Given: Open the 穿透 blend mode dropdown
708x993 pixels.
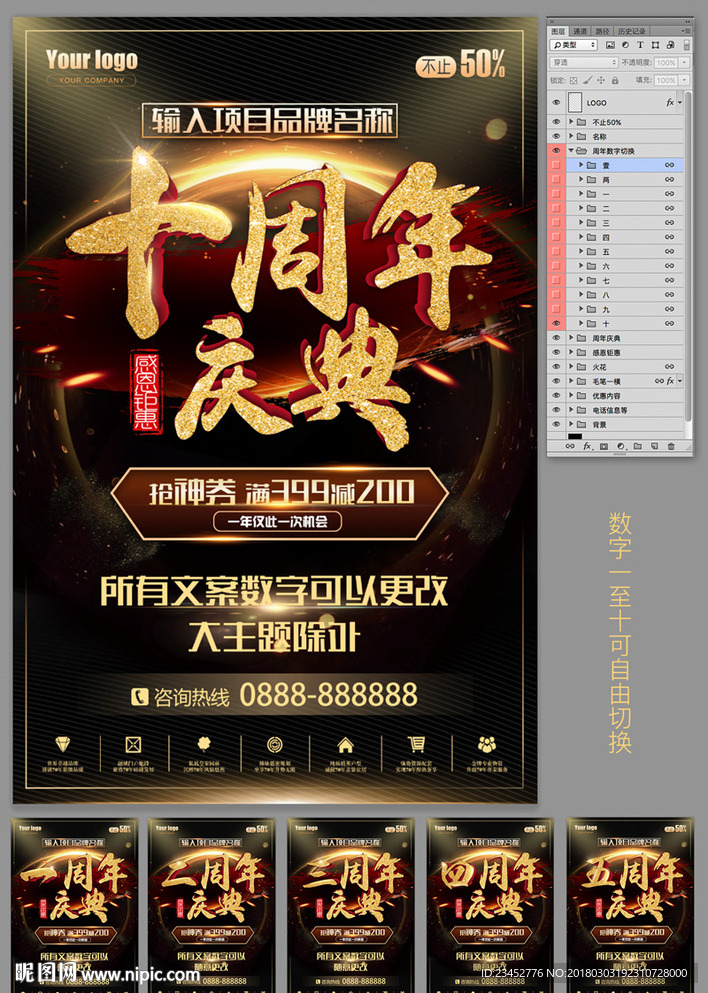Looking at the screenshot, I should point(584,63).
